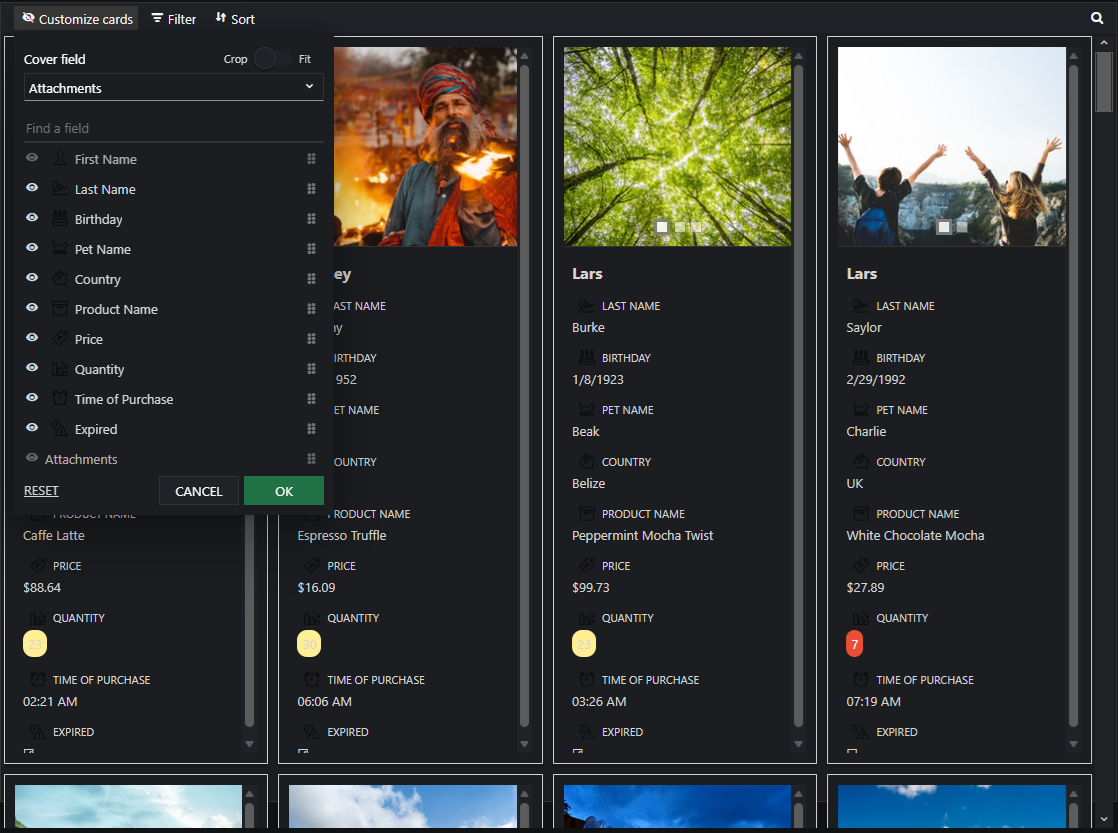Click the Quantity chart icon in list
This screenshot has height=833, width=1118.
point(60,369)
